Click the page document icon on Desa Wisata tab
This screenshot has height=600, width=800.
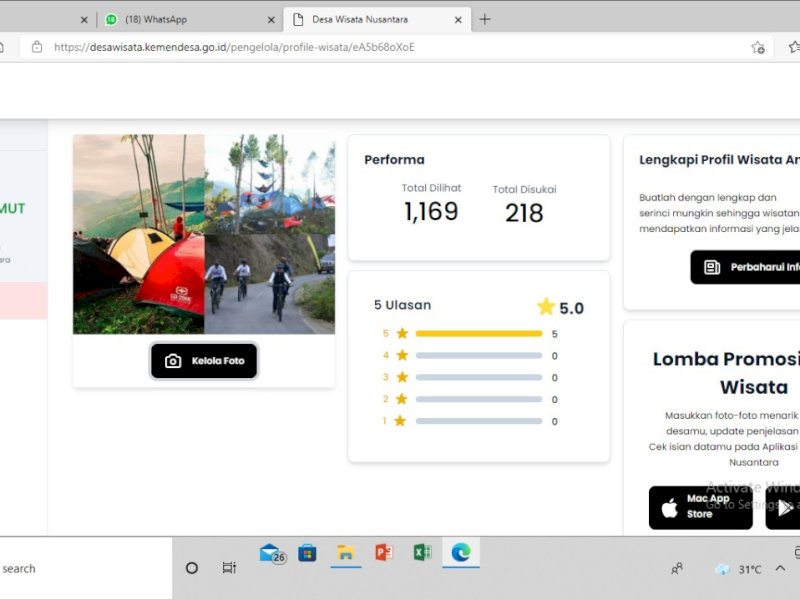coord(298,19)
